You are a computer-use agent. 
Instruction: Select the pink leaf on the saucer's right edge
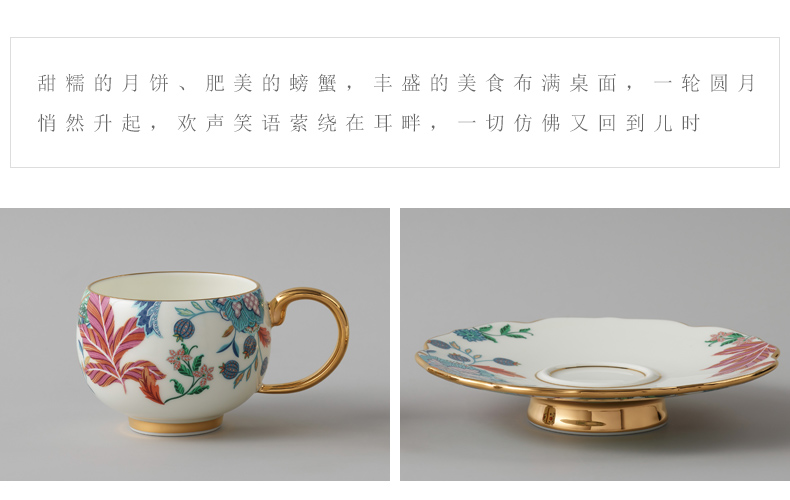pyautogui.click(x=742, y=355)
